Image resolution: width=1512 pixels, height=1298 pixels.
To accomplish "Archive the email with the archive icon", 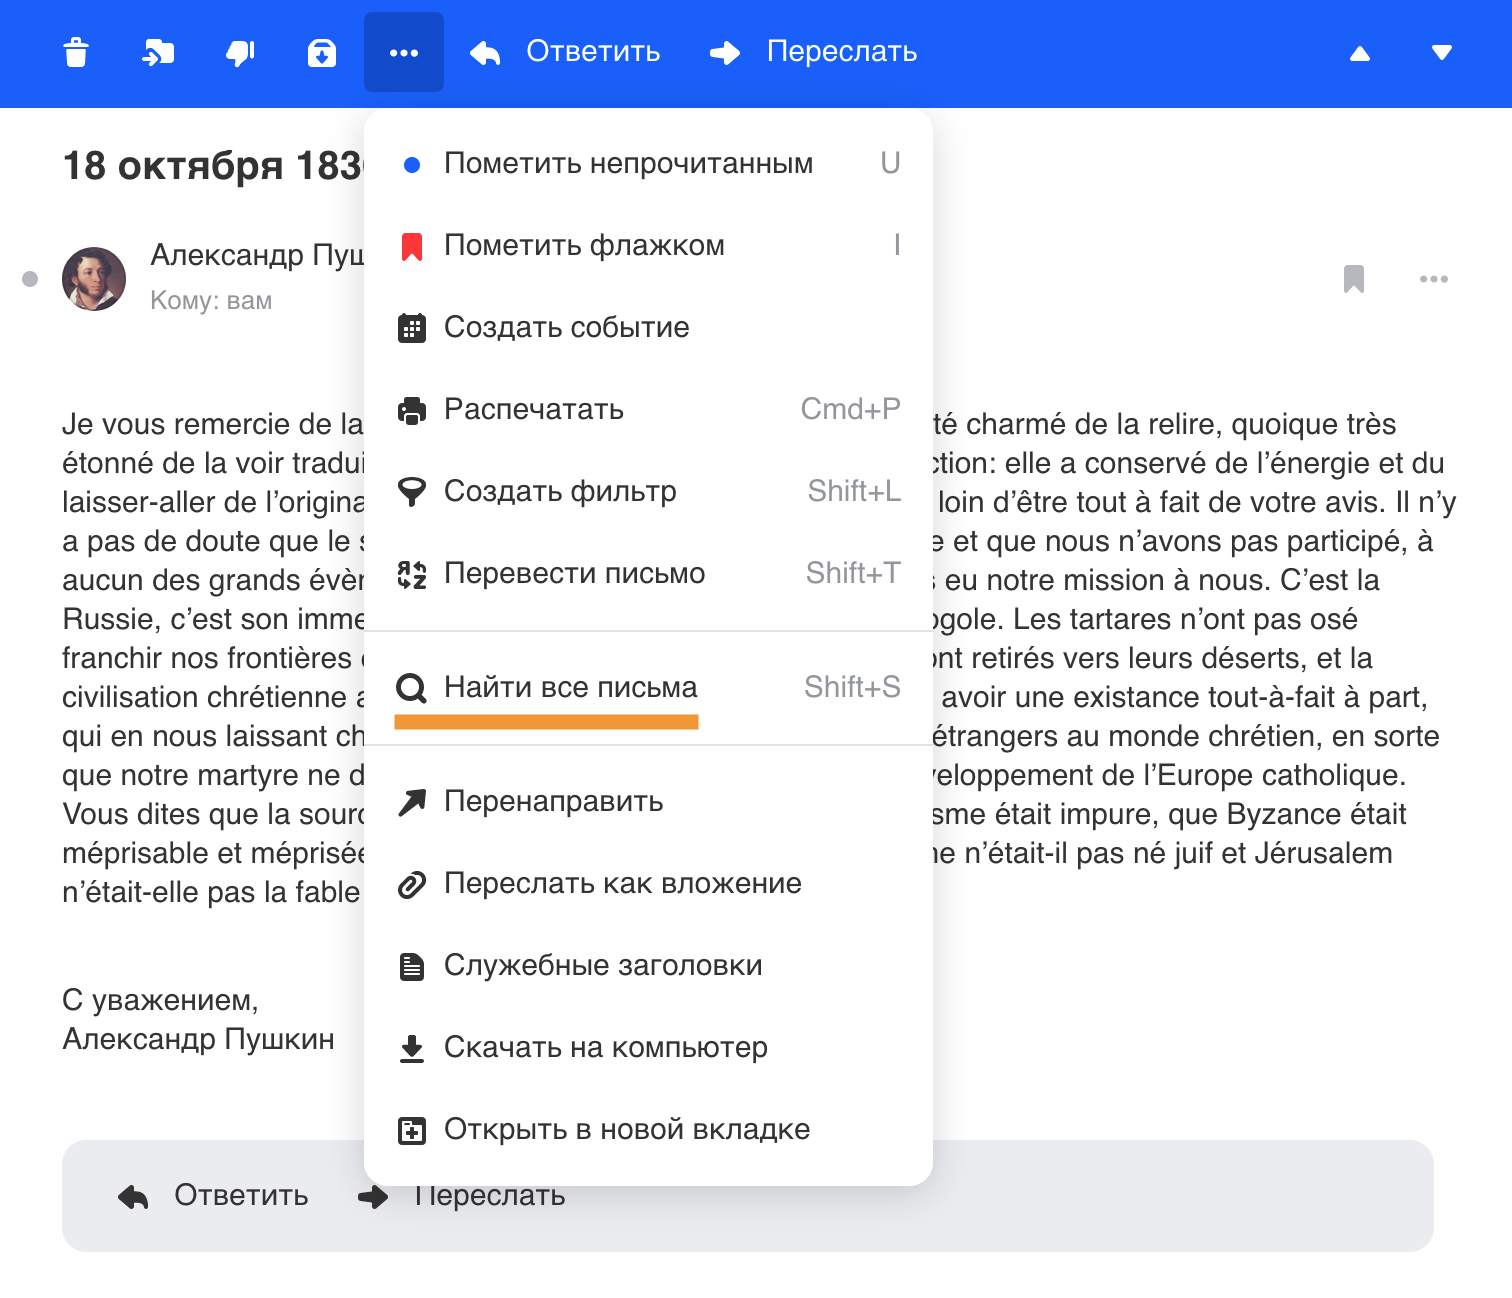I will click(x=321, y=52).
